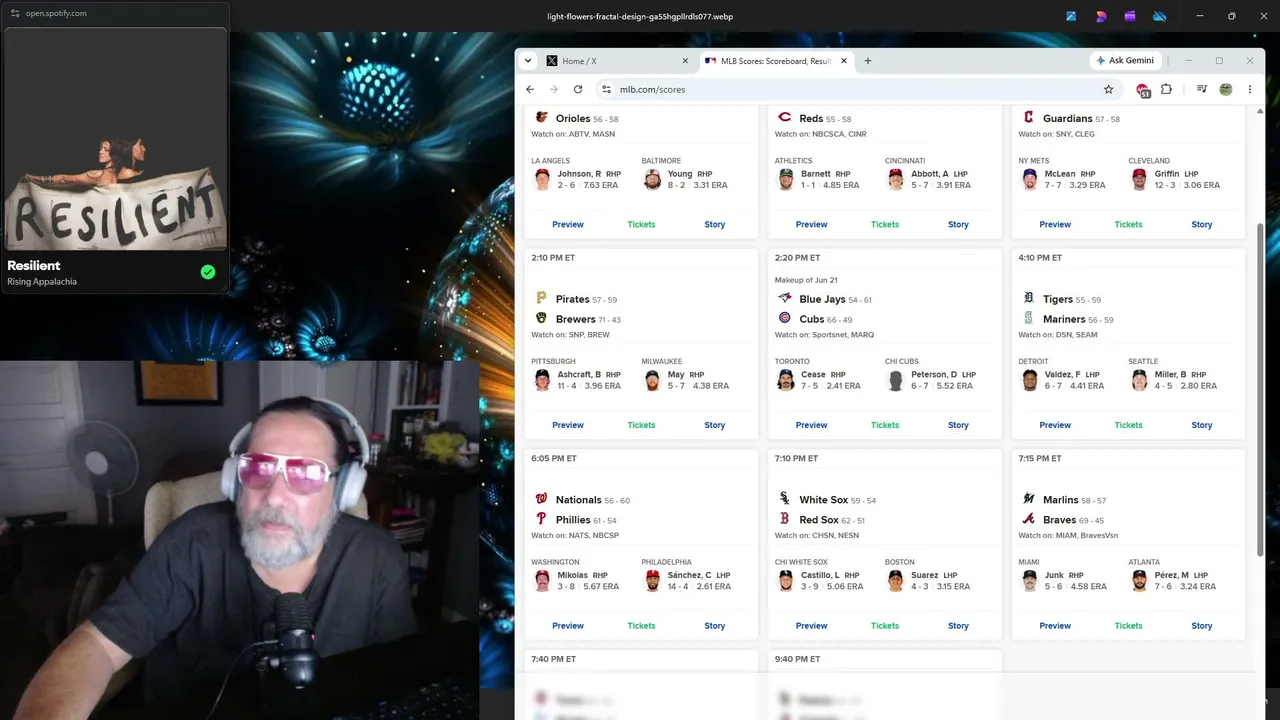Open the red extension with 51 badge

[1143, 90]
